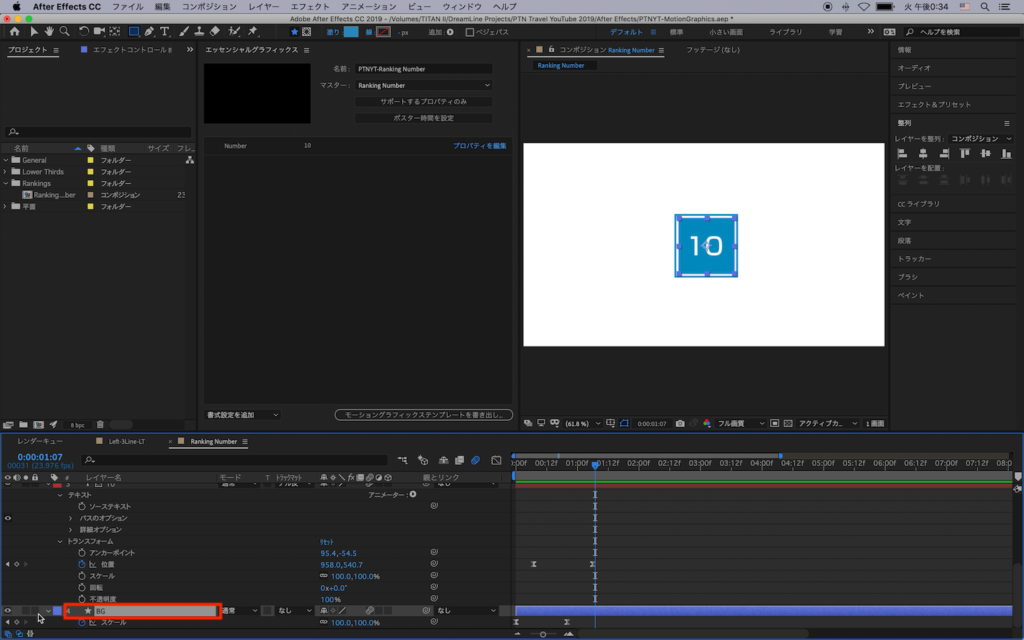
Task: Open the フル画質 resolution dropdown
Action: pos(742,424)
